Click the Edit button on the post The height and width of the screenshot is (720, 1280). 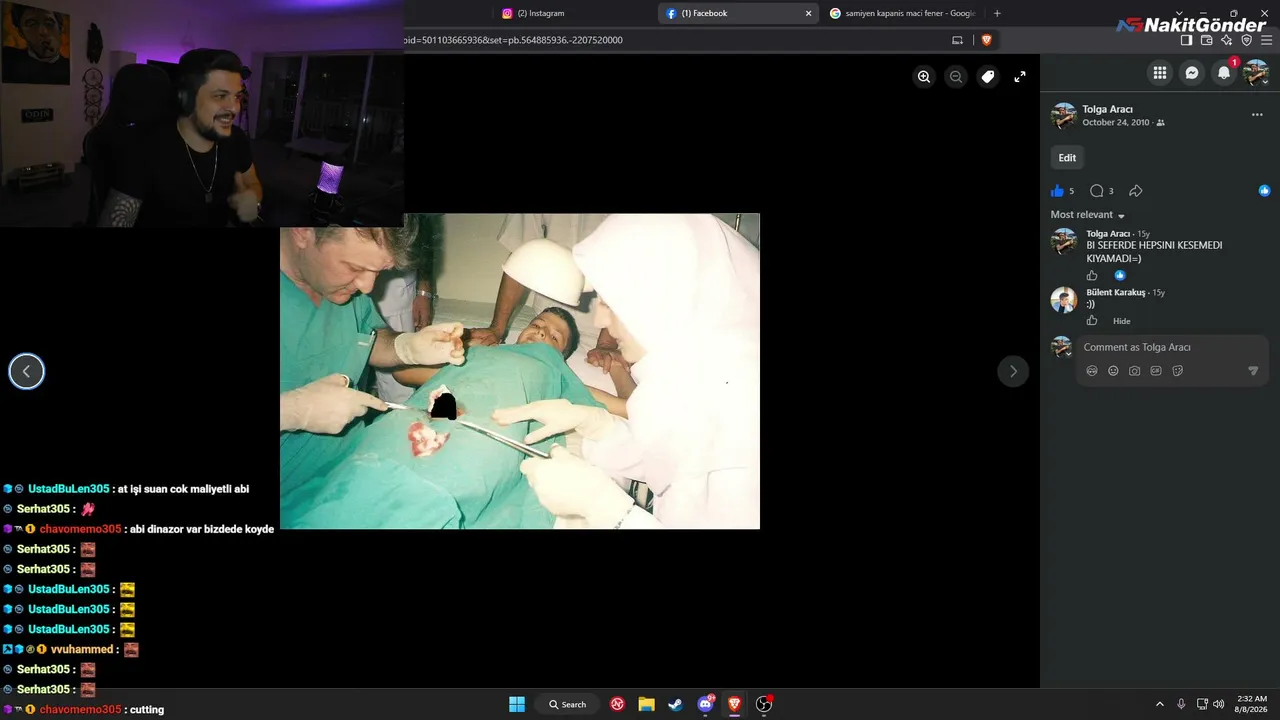point(1067,158)
